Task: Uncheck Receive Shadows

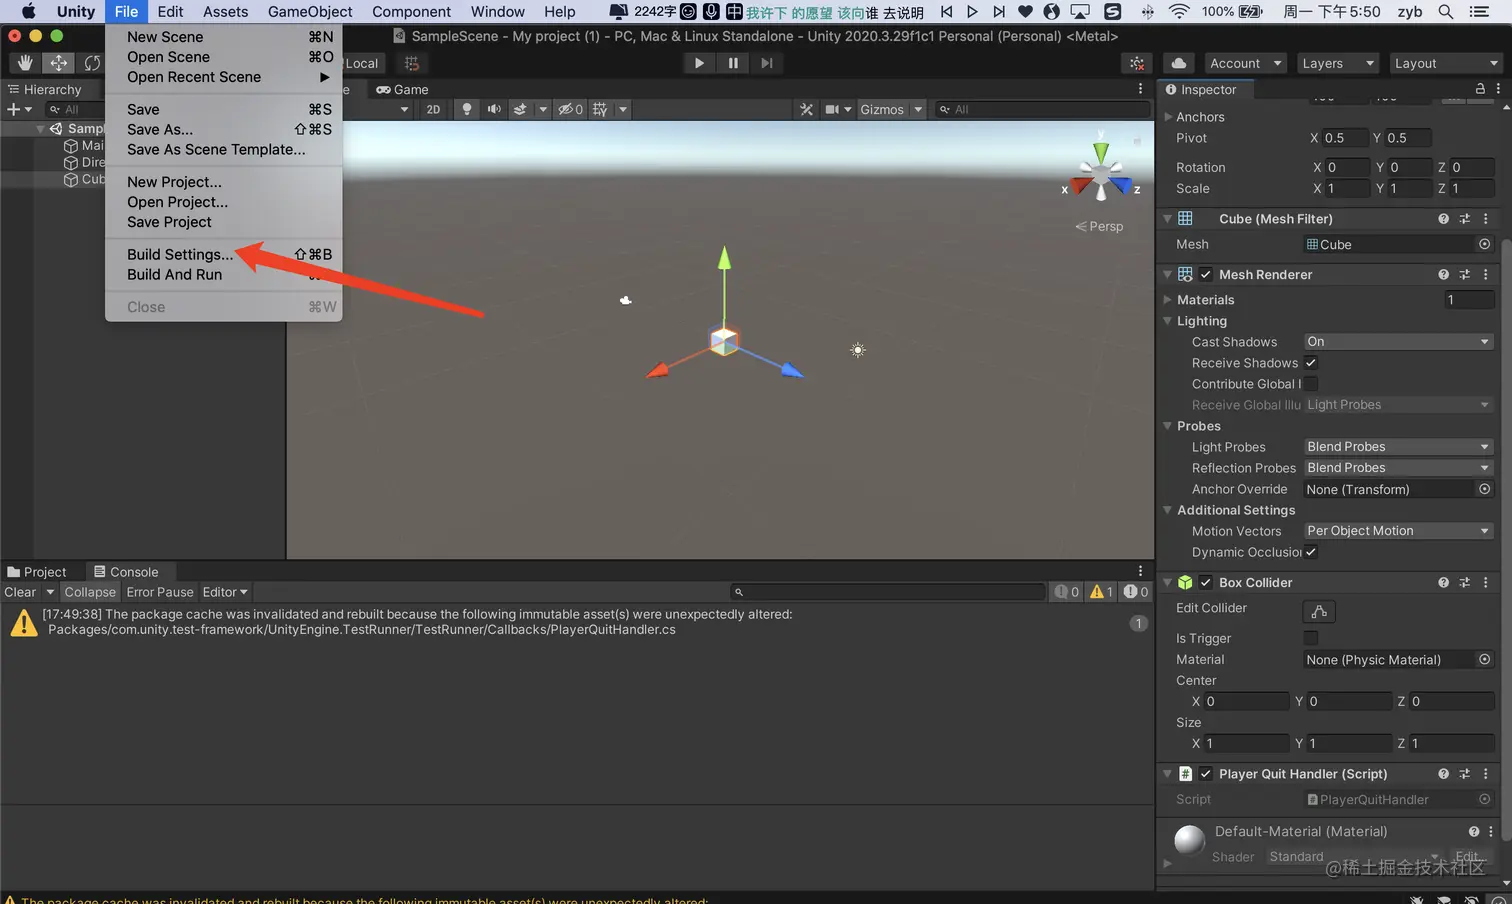Action: (x=1311, y=362)
